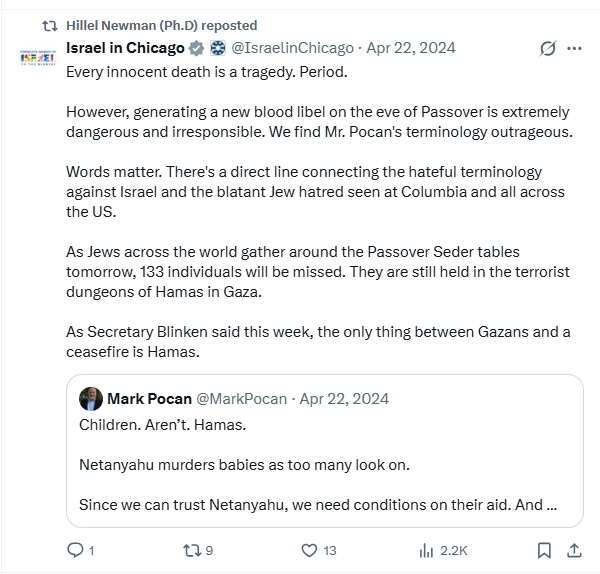Open Mark Pocan's profile picture
This screenshot has height=574, width=600.
[x=91, y=399]
